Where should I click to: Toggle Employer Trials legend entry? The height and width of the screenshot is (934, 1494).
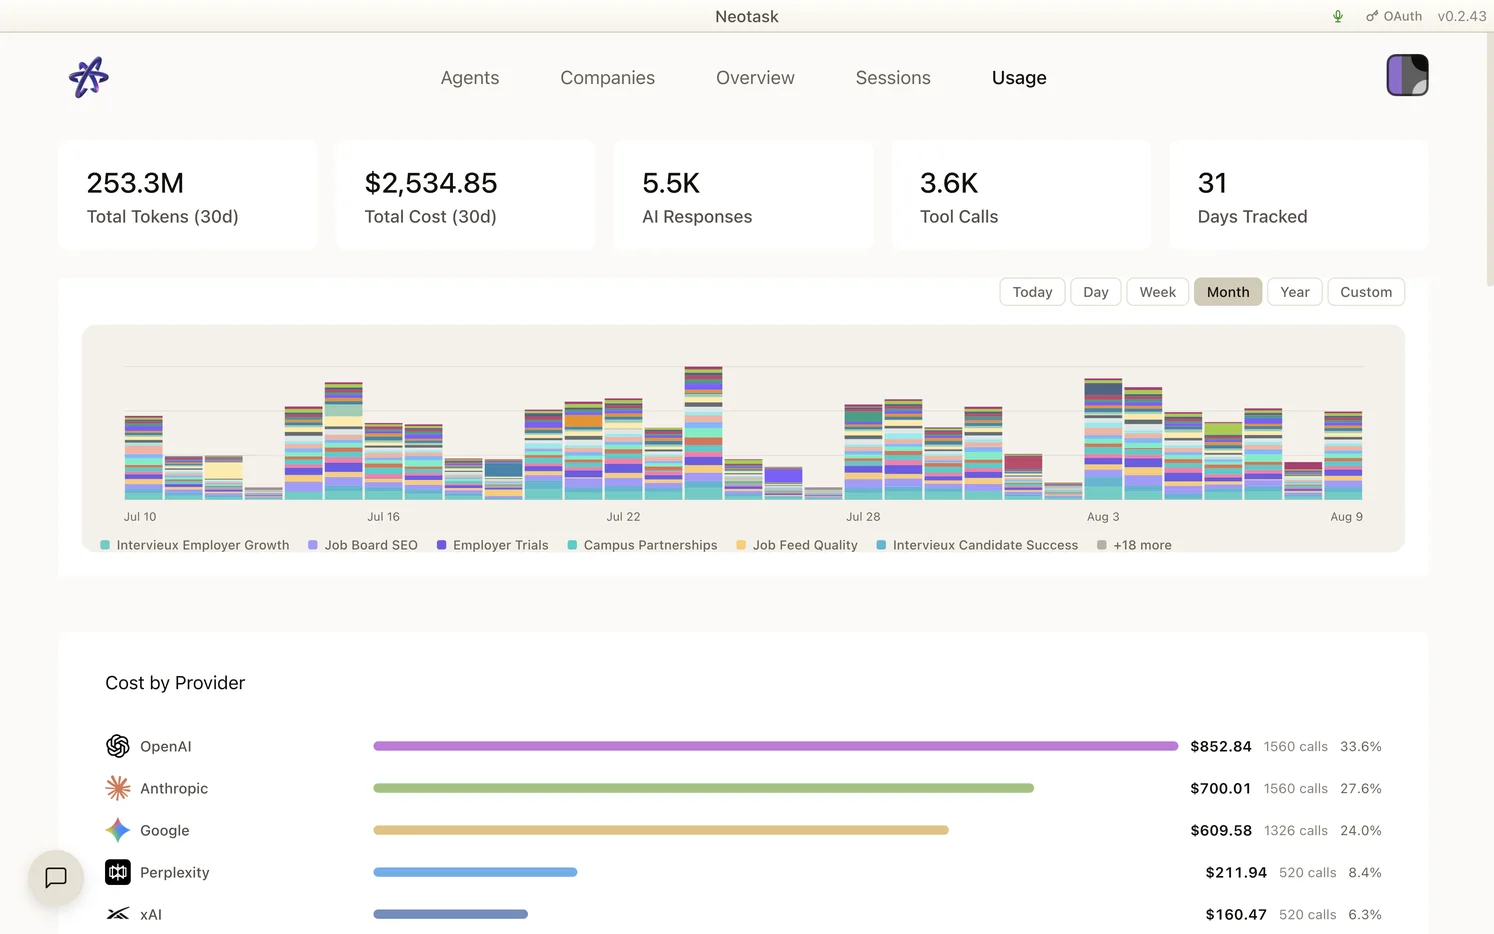coord(492,545)
